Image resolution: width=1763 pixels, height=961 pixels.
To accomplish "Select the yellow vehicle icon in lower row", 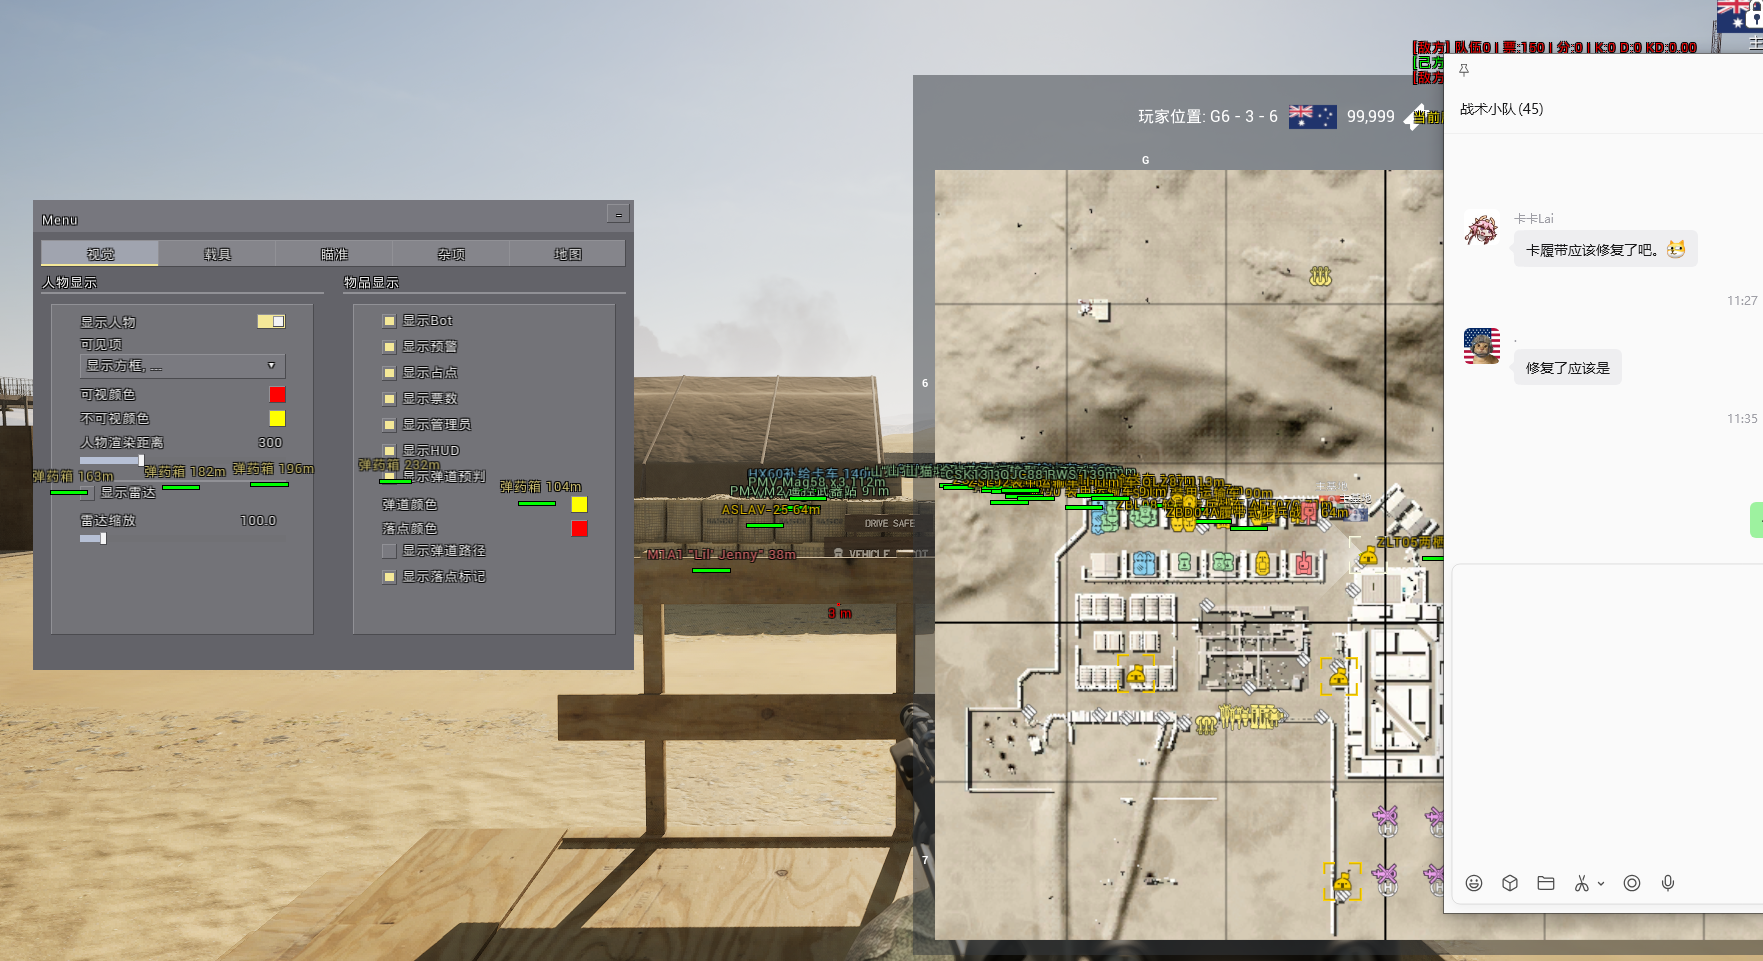I will (1263, 564).
